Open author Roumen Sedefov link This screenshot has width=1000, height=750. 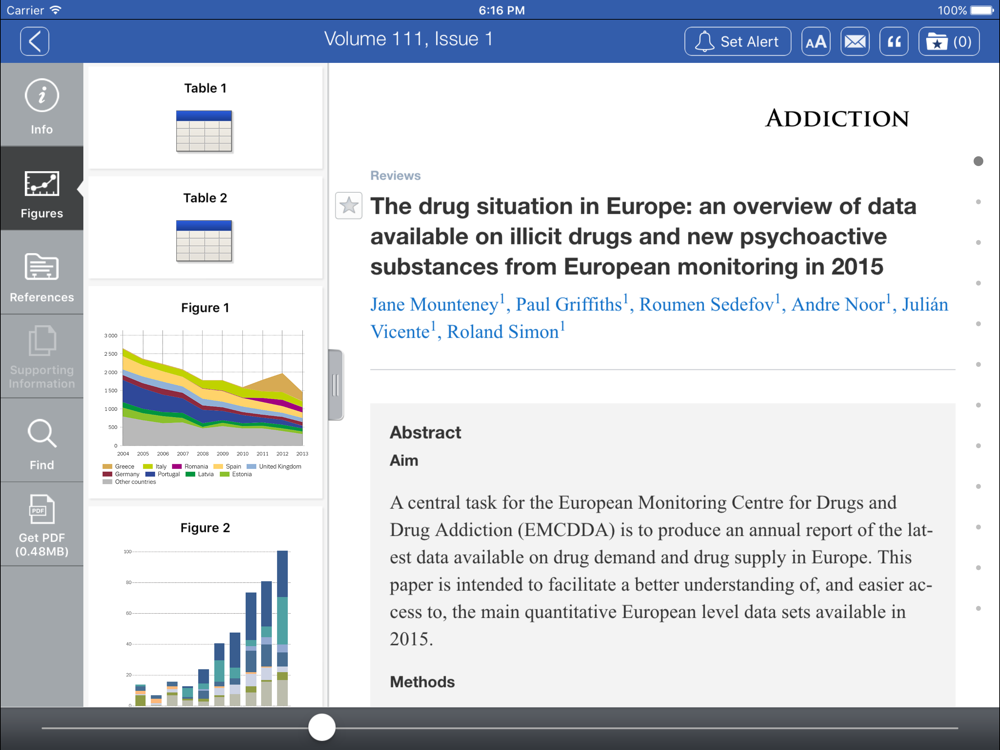[710, 304]
